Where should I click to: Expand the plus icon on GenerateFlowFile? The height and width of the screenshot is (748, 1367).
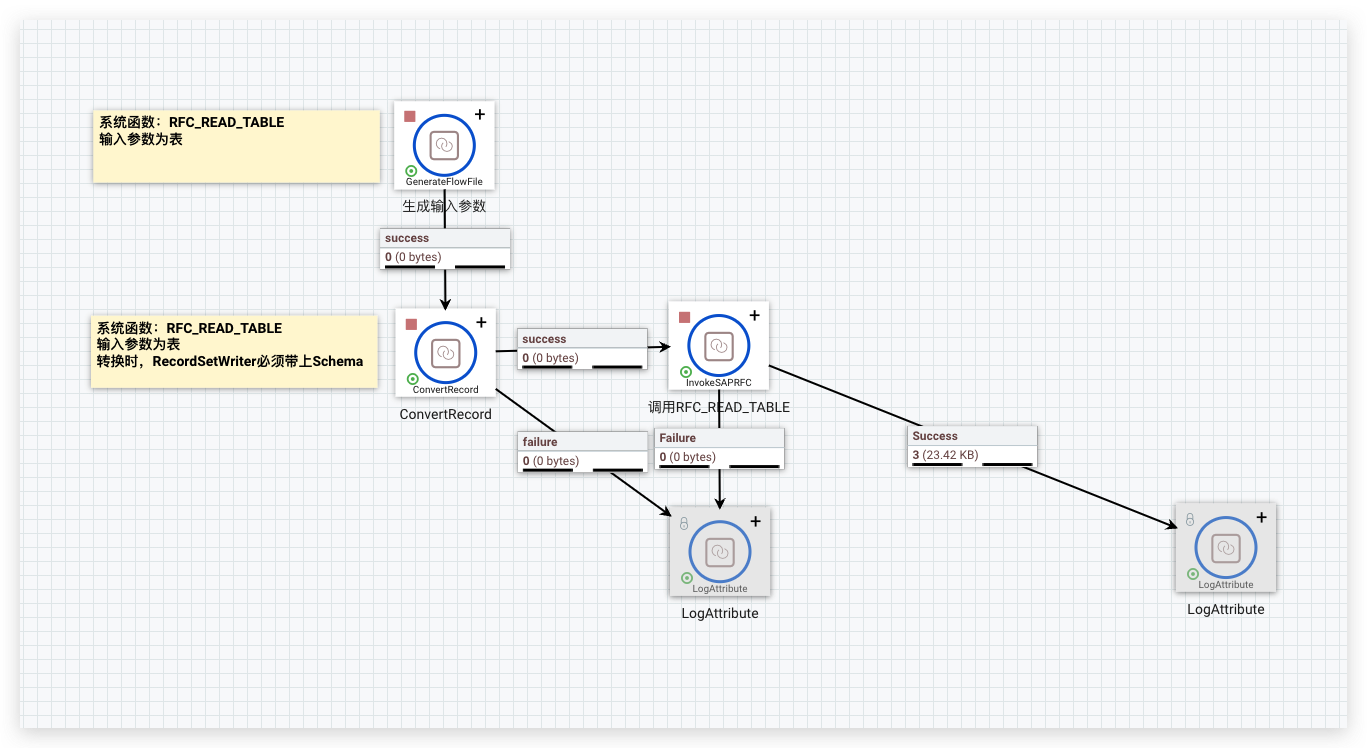tap(480, 114)
